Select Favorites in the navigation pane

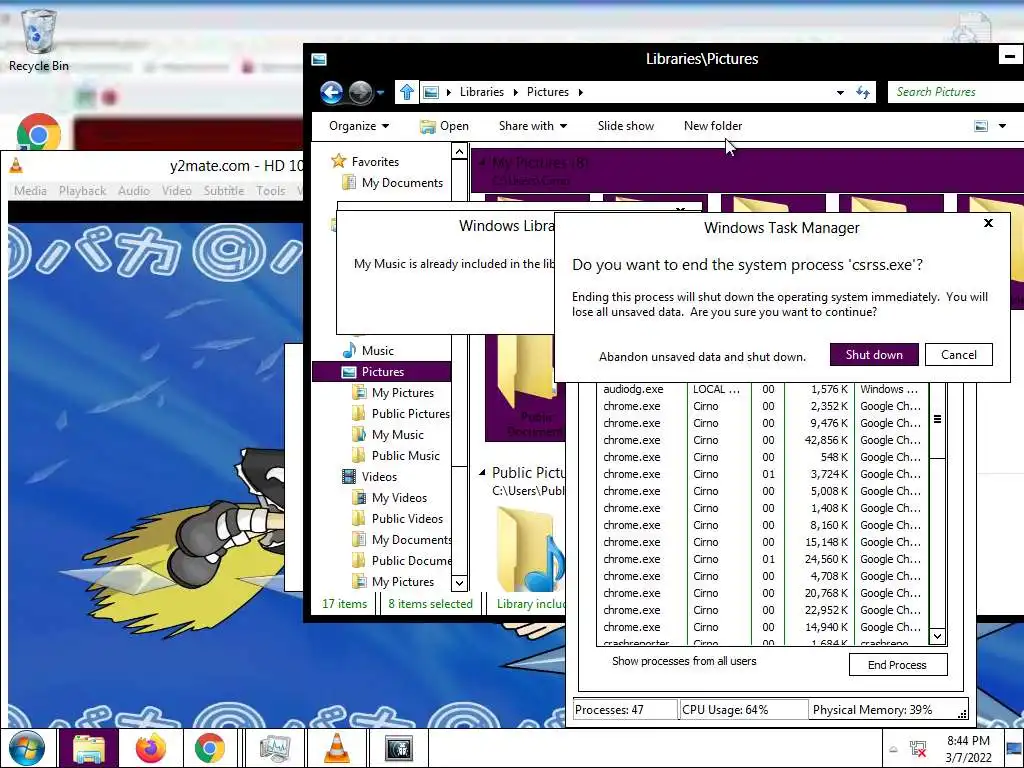tap(375, 161)
